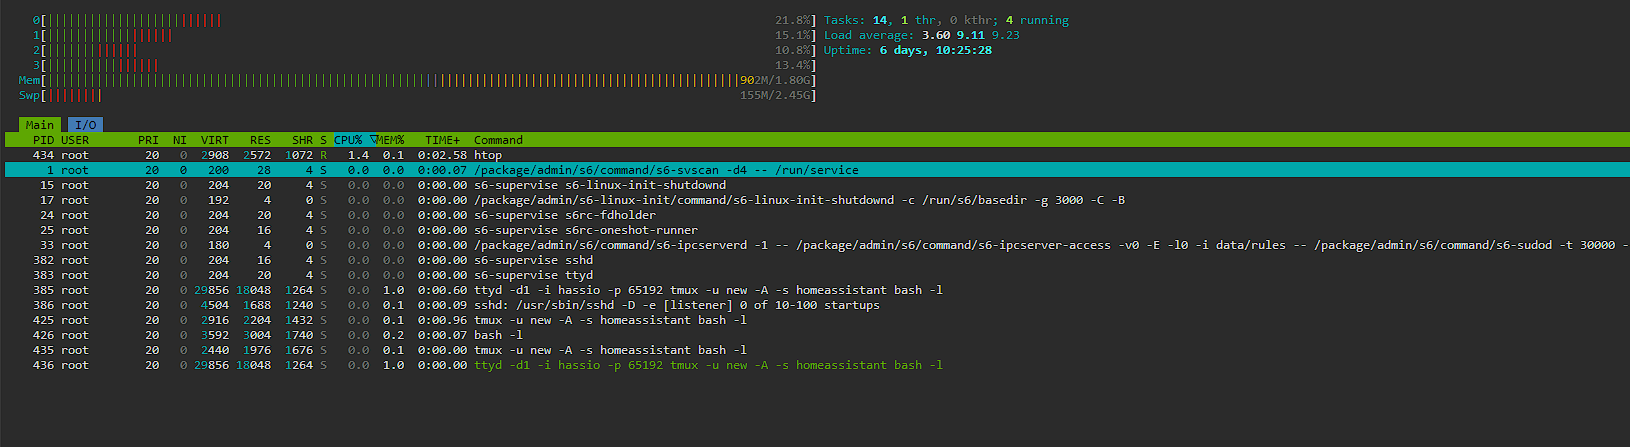Click the 902M/1.80G memory value
This screenshot has height=447, width=1630.
(x=776, y=80)
